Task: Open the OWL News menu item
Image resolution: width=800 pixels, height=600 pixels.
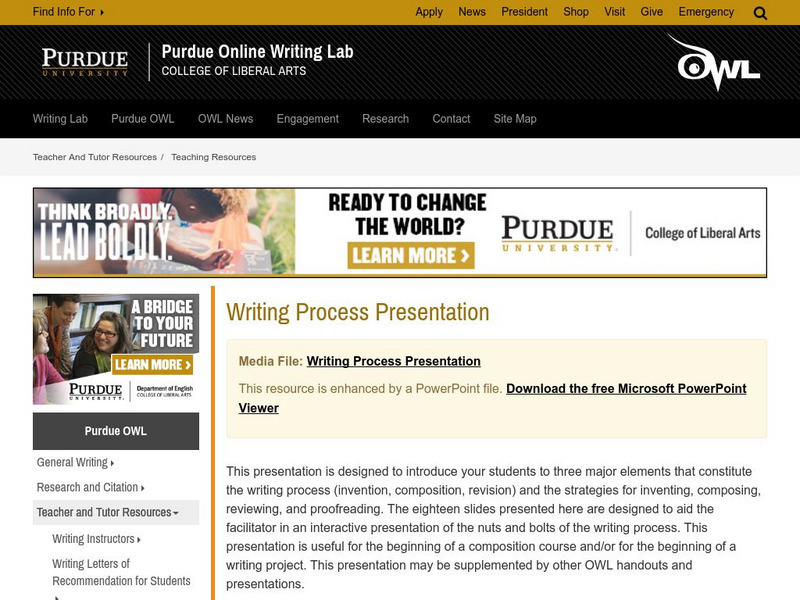Action: tap(226, 119)
